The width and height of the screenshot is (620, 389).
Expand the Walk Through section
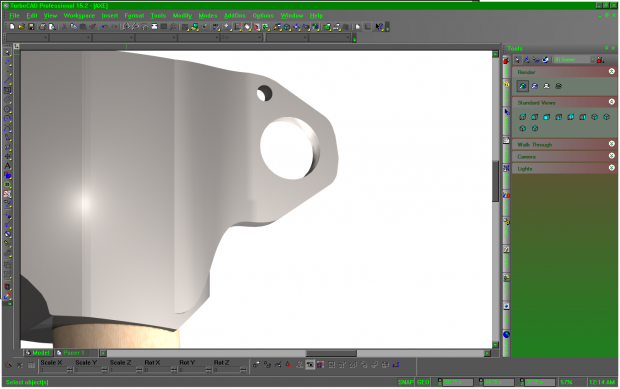(x=611, y=144)
